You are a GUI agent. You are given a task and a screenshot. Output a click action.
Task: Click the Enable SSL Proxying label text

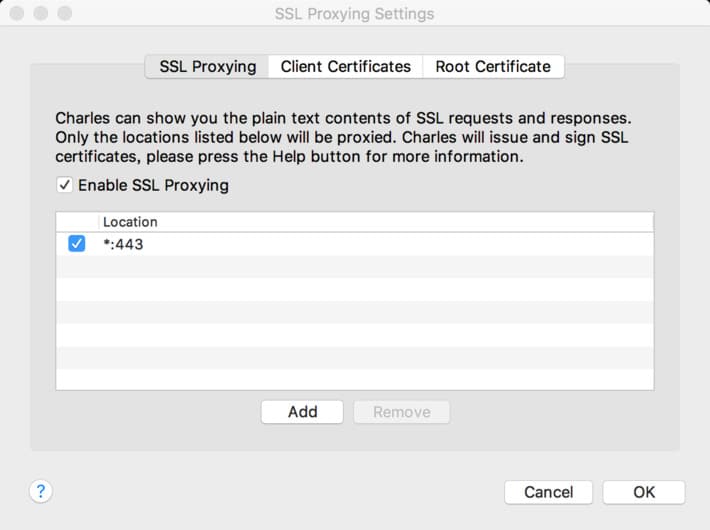click(154, 185)
